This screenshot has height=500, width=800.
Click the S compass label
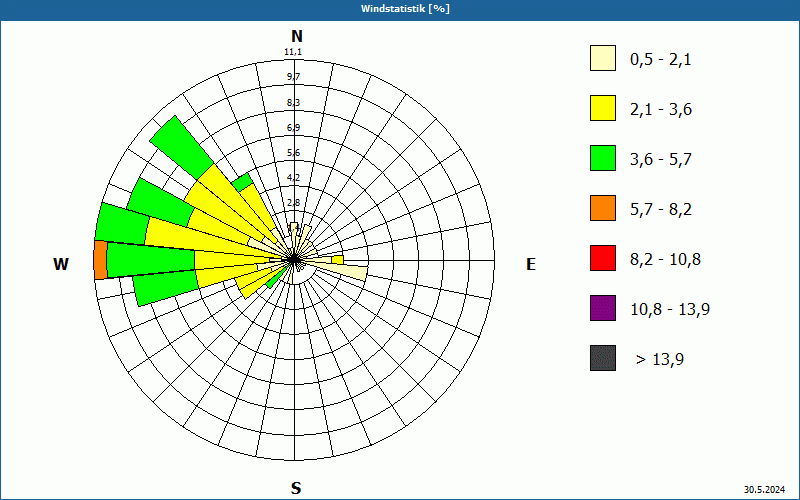pos(296,488)
